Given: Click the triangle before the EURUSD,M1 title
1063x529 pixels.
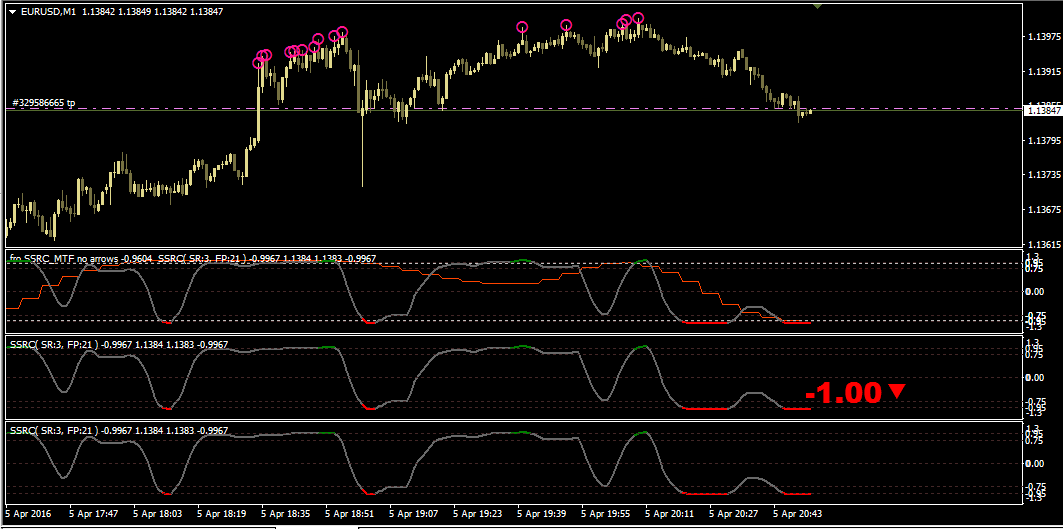Looking at the screenshot, I should pyautogui.click(x=13, y=12).
